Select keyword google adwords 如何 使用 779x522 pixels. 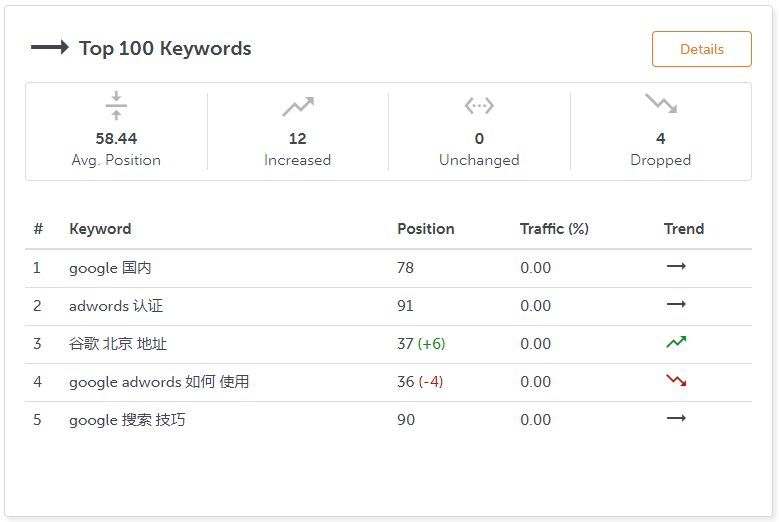[159, 382]
